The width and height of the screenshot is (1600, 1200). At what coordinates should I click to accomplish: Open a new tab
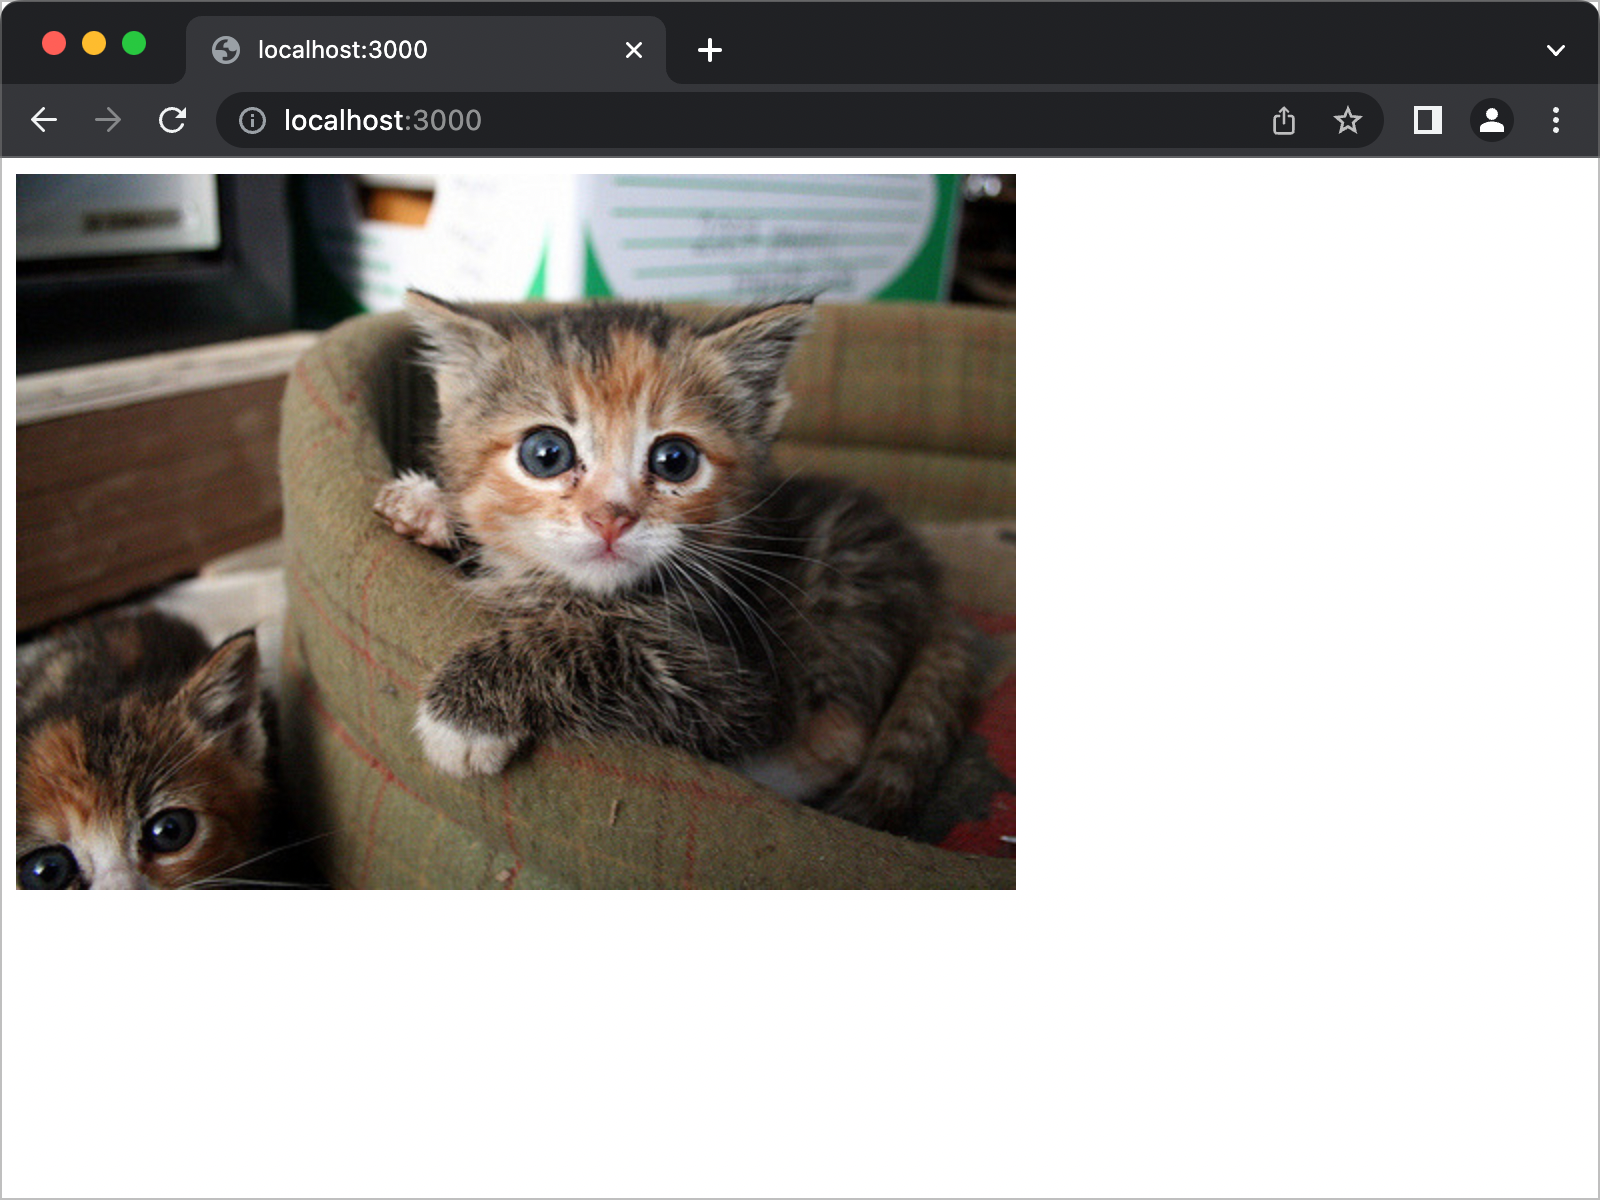(710, 50)
